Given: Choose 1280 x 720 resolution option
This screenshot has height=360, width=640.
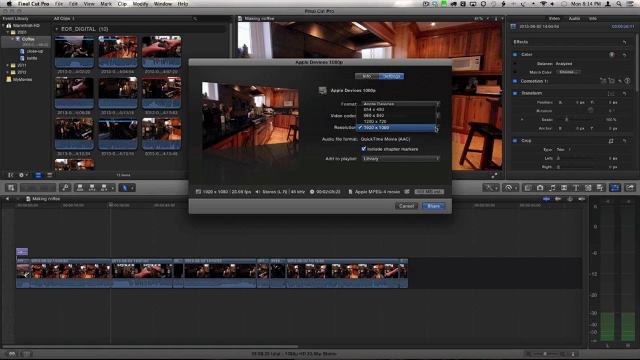Looking at the screenshot, I should [x=396, y=122].
